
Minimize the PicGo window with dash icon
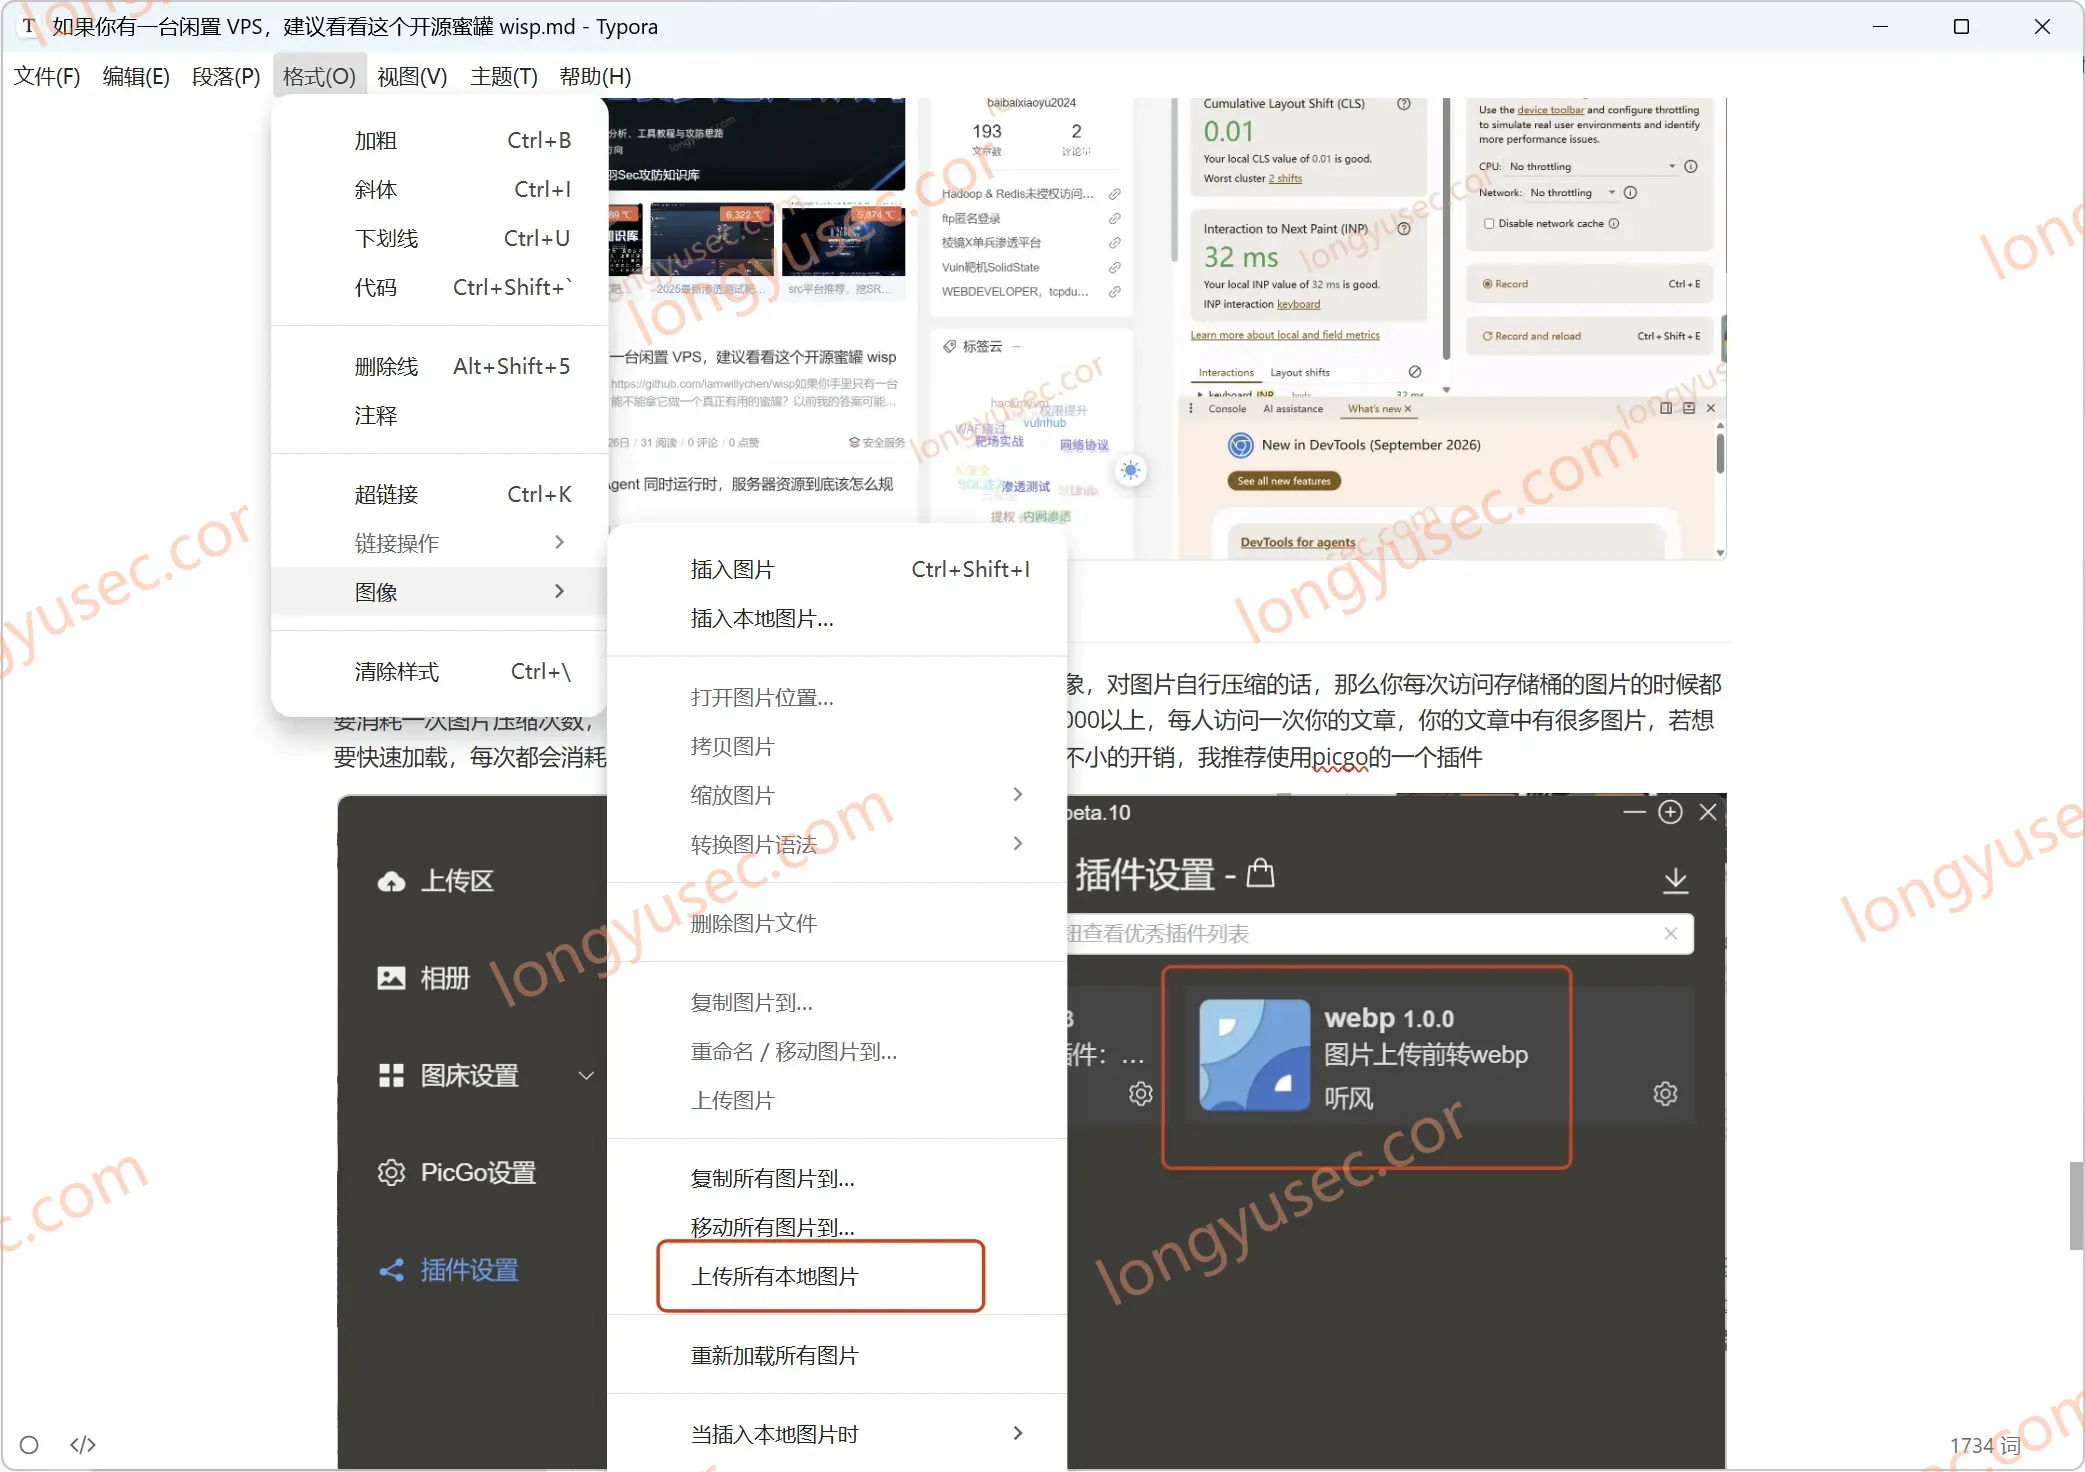(x=1634, y=812)
